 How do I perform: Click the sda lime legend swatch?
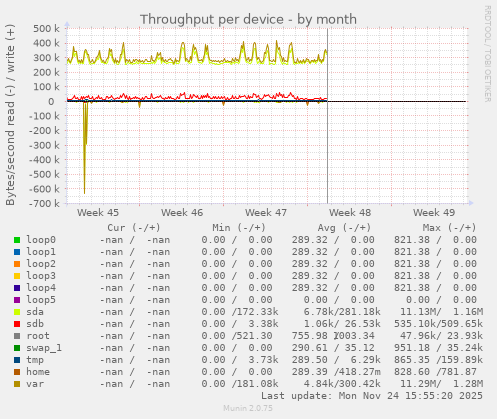pos(17,312)
